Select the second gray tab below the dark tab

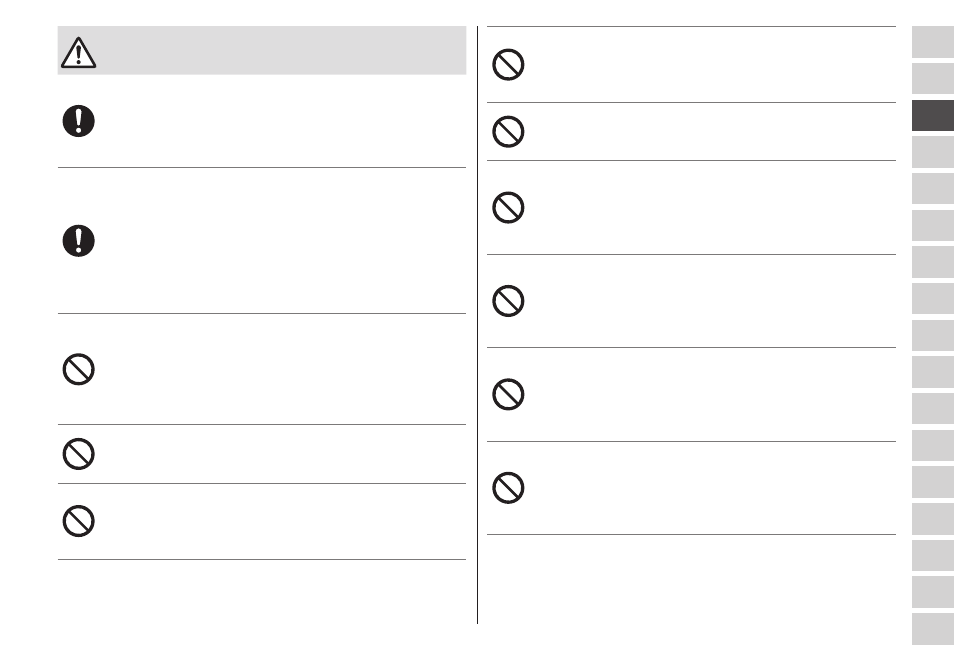[x=933, y=189]
